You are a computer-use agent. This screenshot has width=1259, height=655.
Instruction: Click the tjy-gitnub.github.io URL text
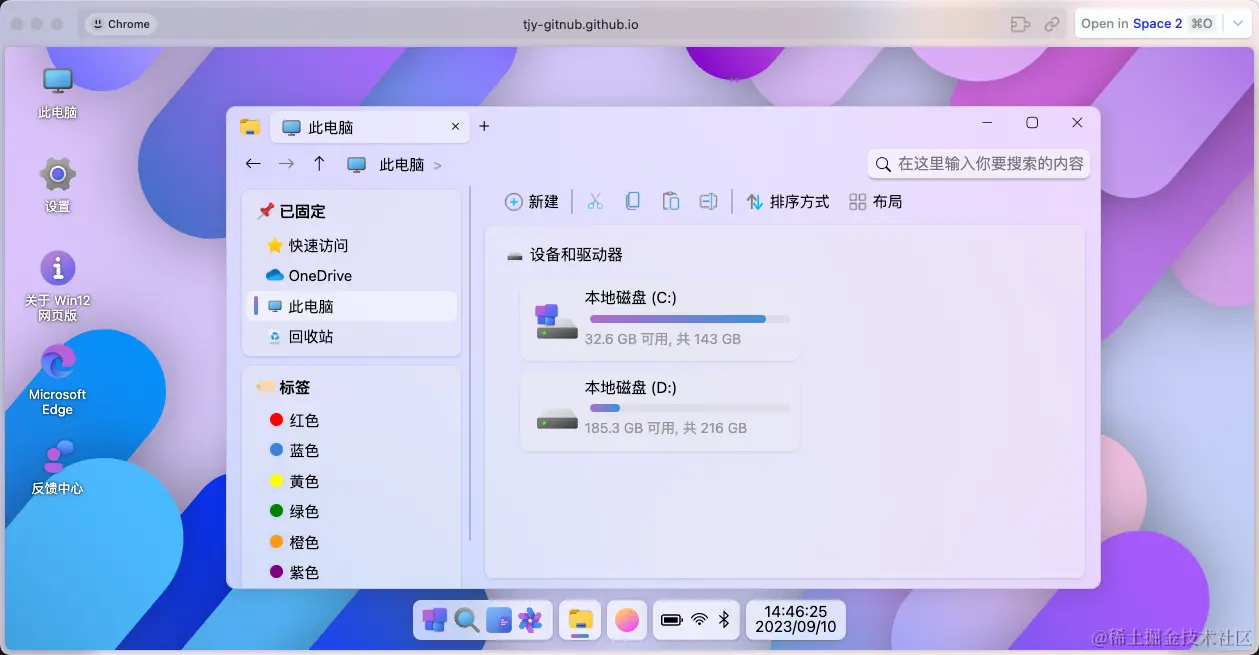[581, 24]
